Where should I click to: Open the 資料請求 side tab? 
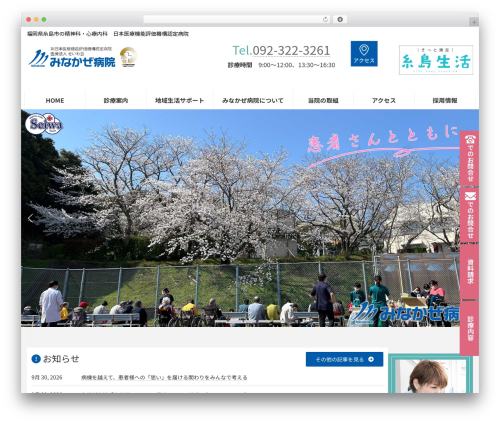469,271
